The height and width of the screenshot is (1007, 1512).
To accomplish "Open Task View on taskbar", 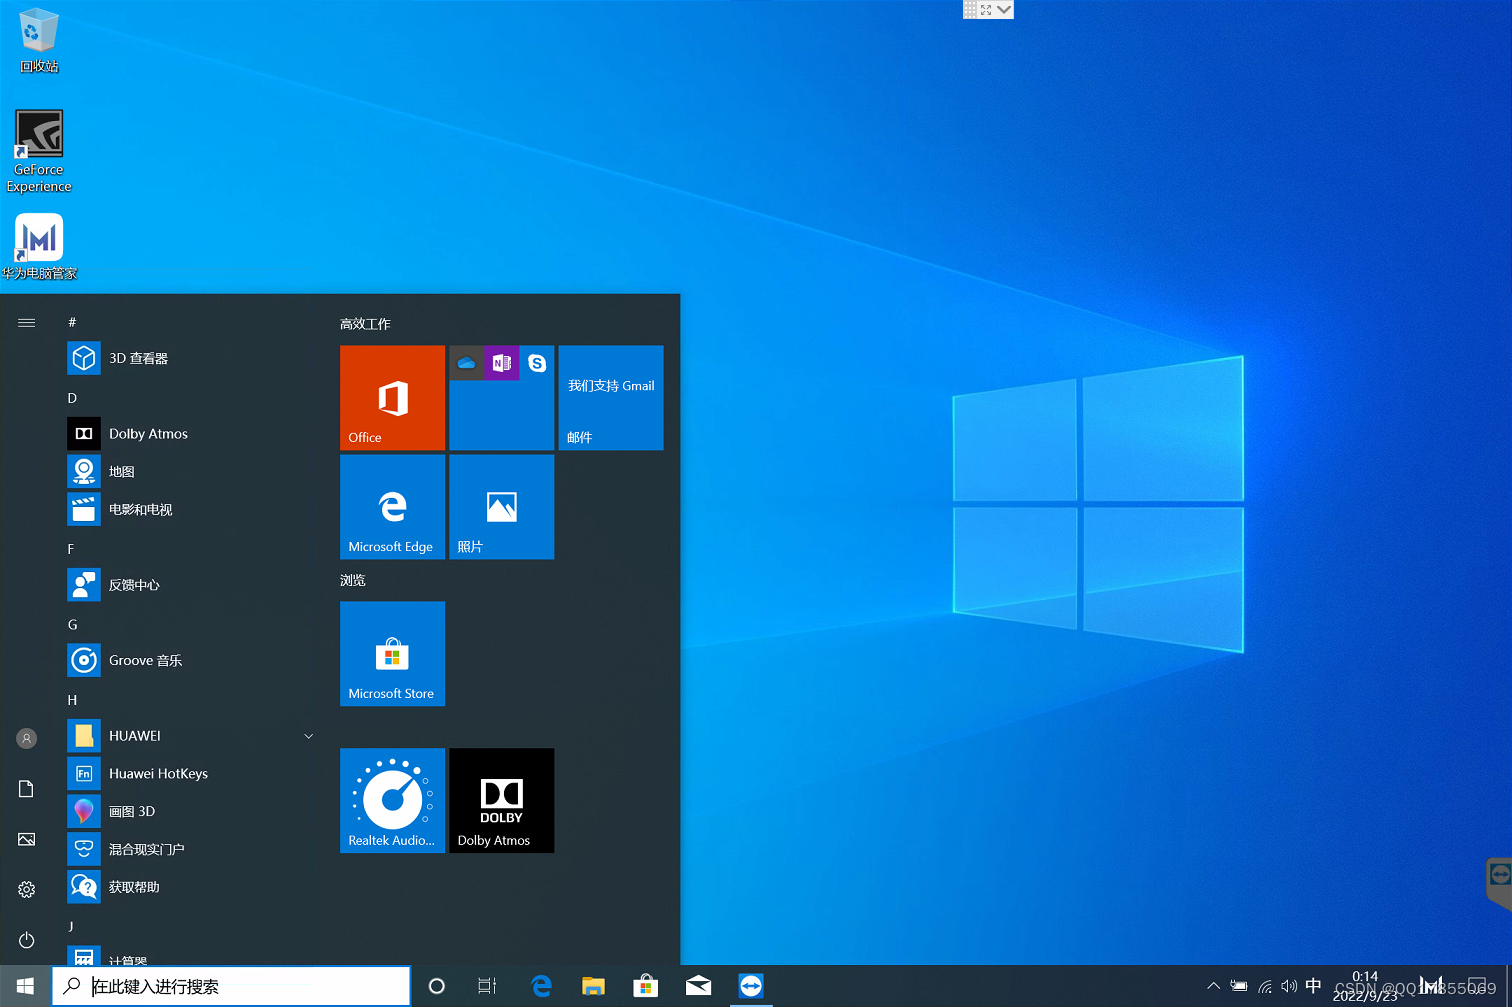I will pyautogui.click(x=487, y=986).
